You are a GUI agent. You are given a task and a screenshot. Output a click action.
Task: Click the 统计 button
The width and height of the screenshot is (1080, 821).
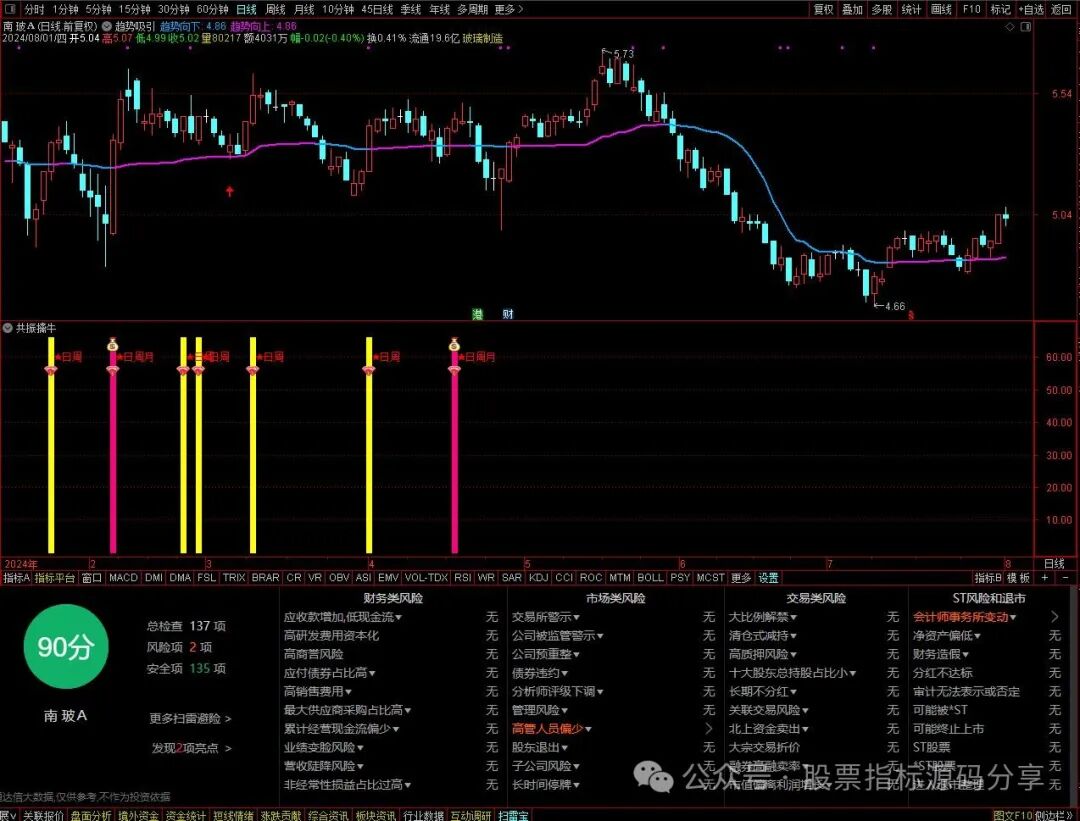pos(911,9)
